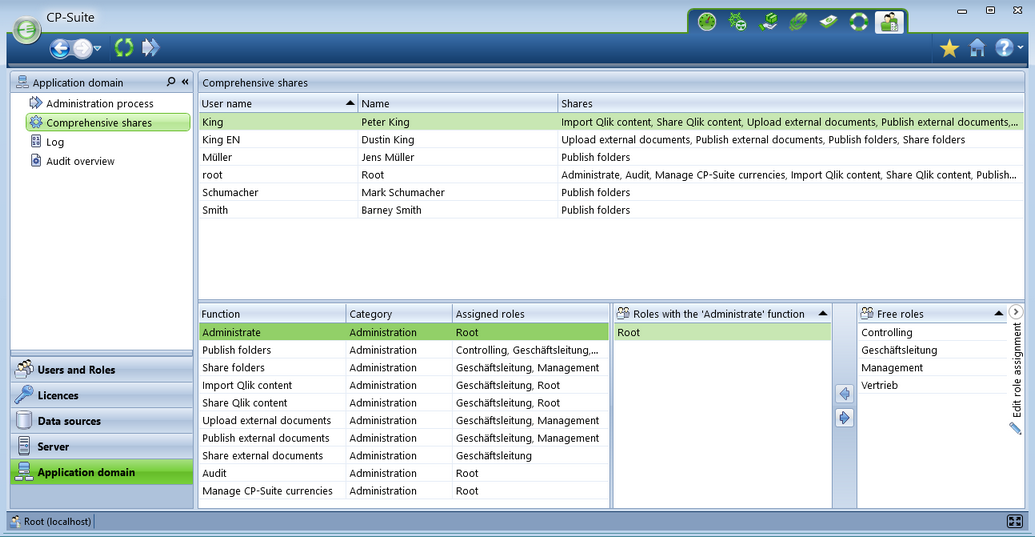Collapse the Edit role assignment side panel

[1016, 312]
